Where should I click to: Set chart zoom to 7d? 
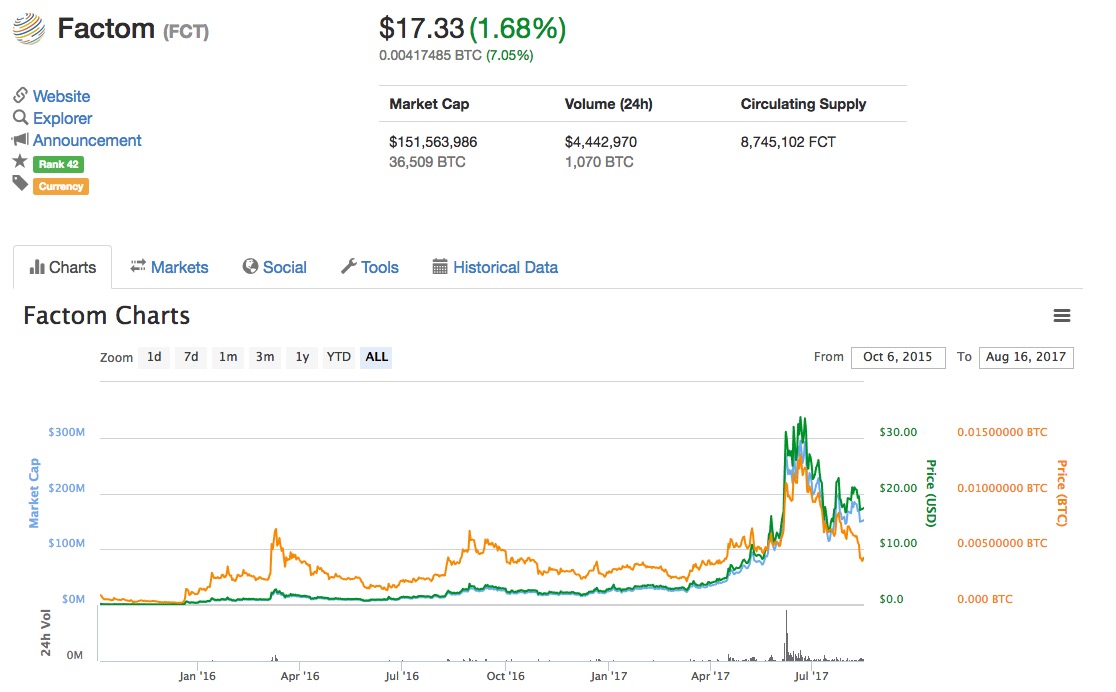point(191,357)
